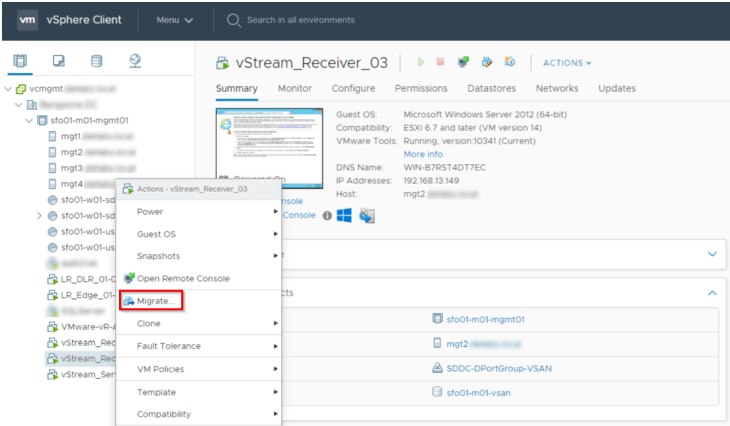This screenshot has width=730, height=426.
Task: Collapse the vcmgmt vCenter tree node
Action: pos(9,88)
